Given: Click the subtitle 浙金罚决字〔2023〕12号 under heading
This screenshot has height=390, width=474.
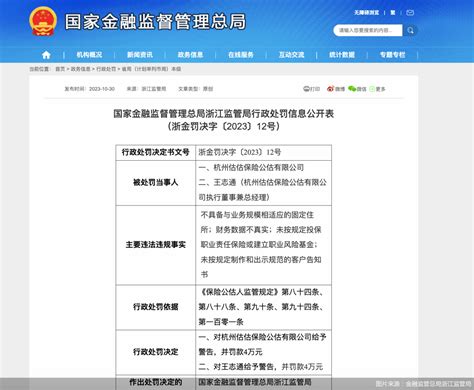Looking at the screenshot, I should (224, 127).
